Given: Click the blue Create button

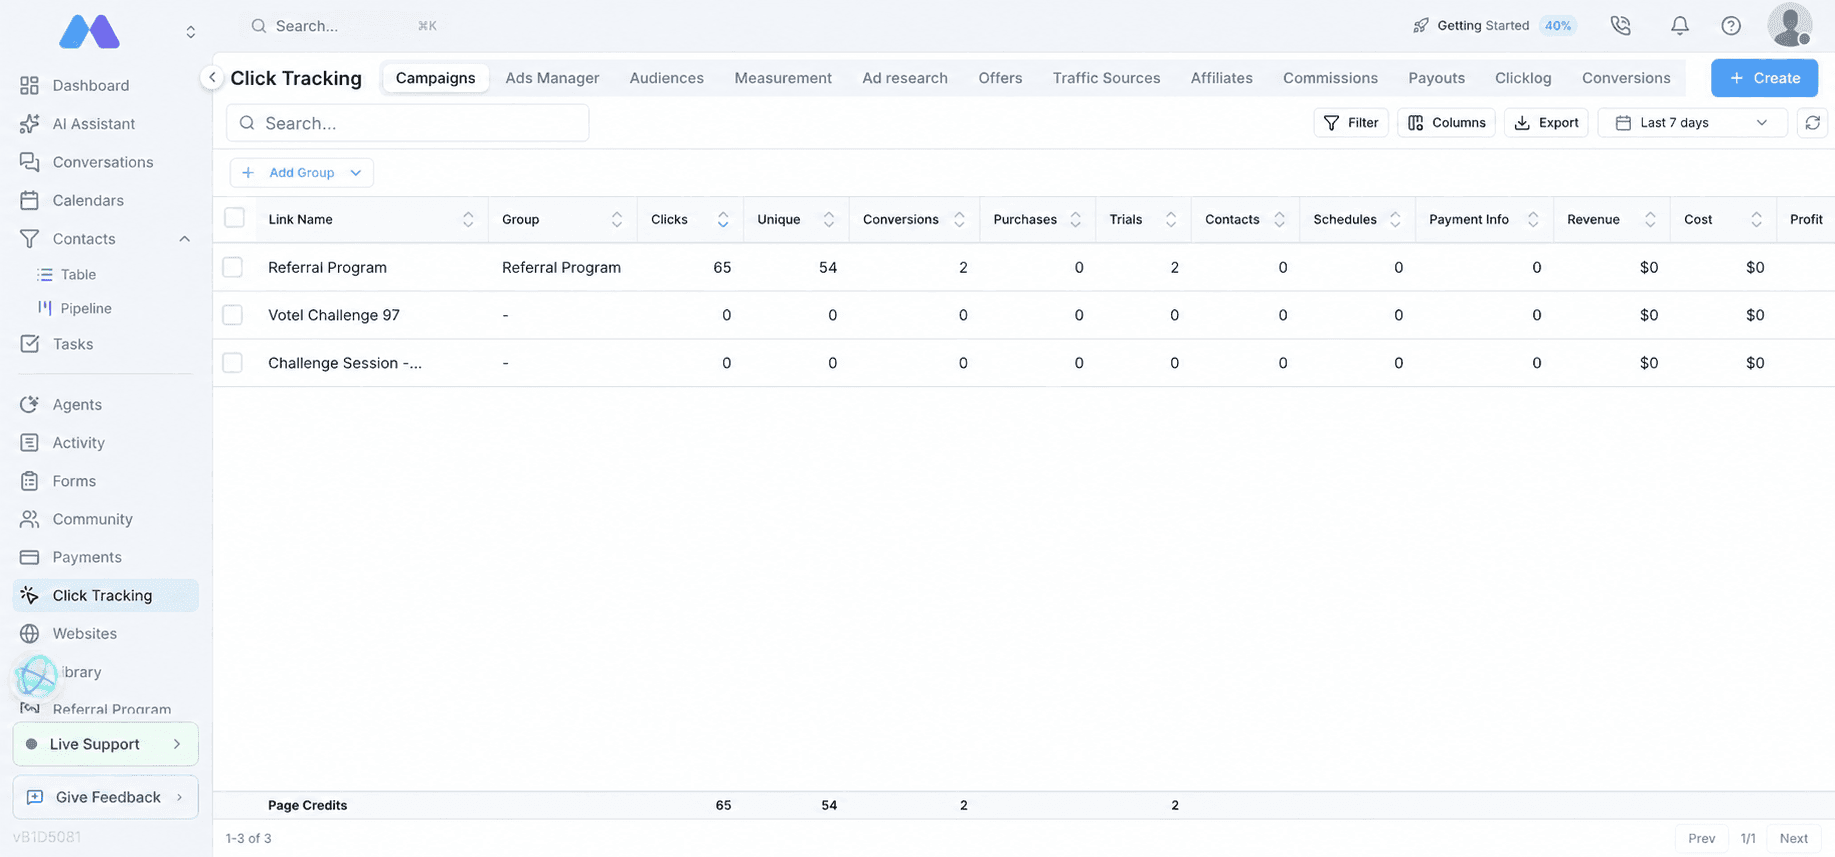Looking at the screenshot, I should click(x=1764, y=78).
